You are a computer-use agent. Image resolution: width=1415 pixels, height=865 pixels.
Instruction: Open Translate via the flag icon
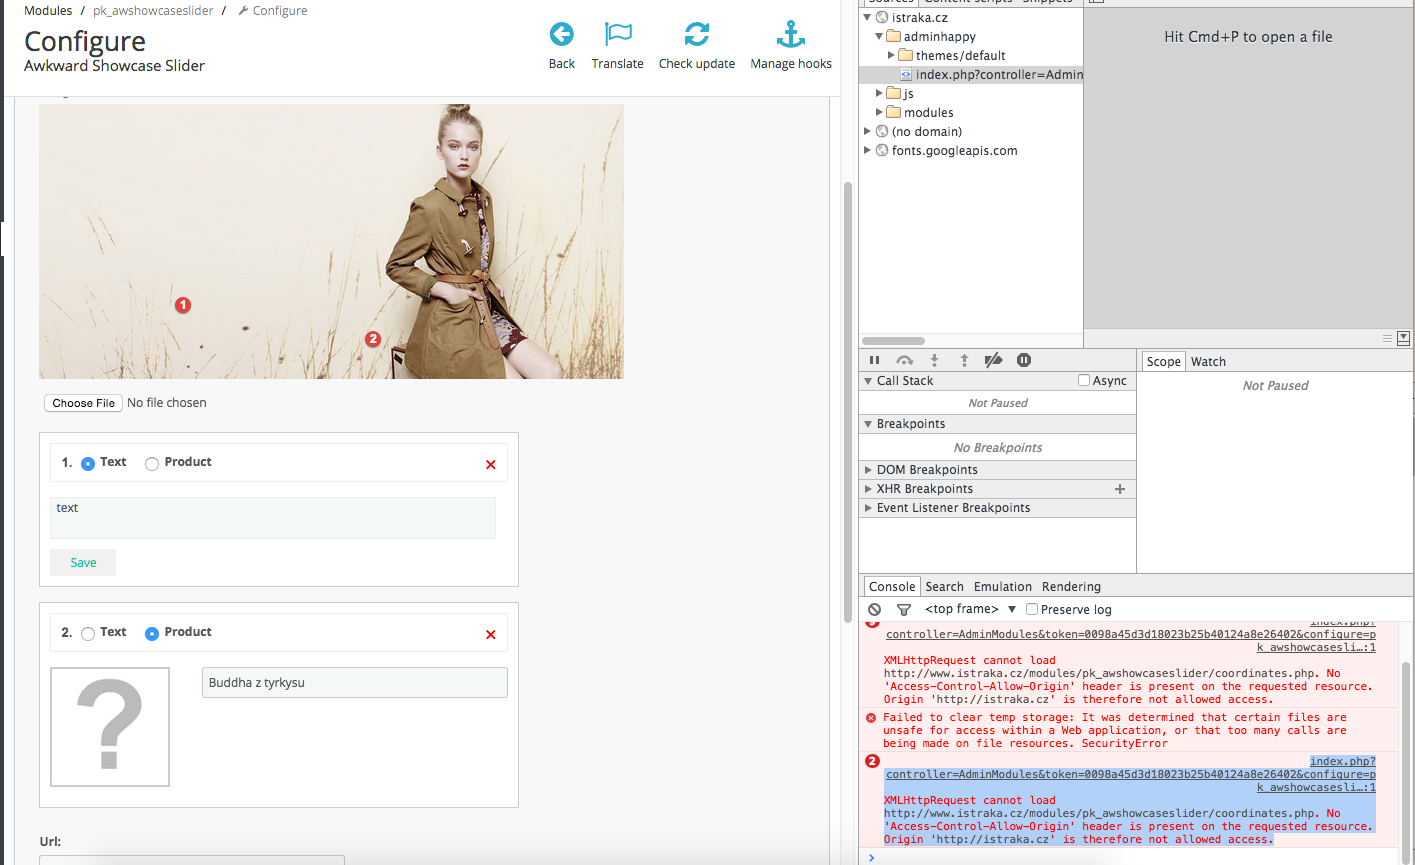(618, 35)
